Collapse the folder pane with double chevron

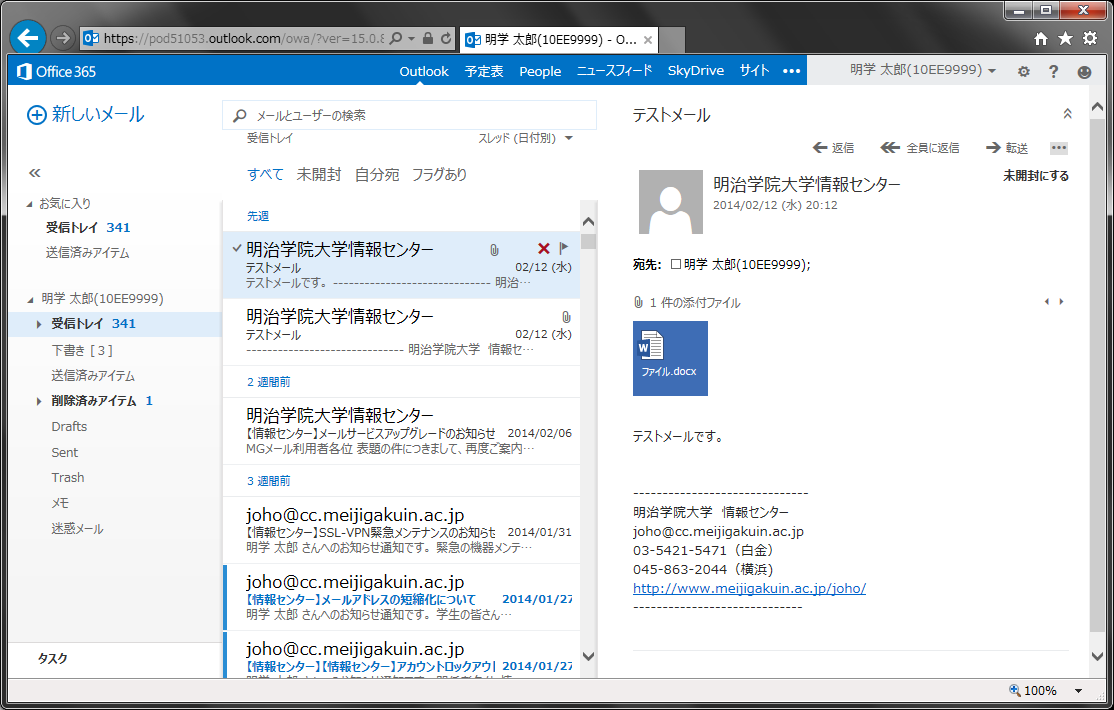(34, 173)
